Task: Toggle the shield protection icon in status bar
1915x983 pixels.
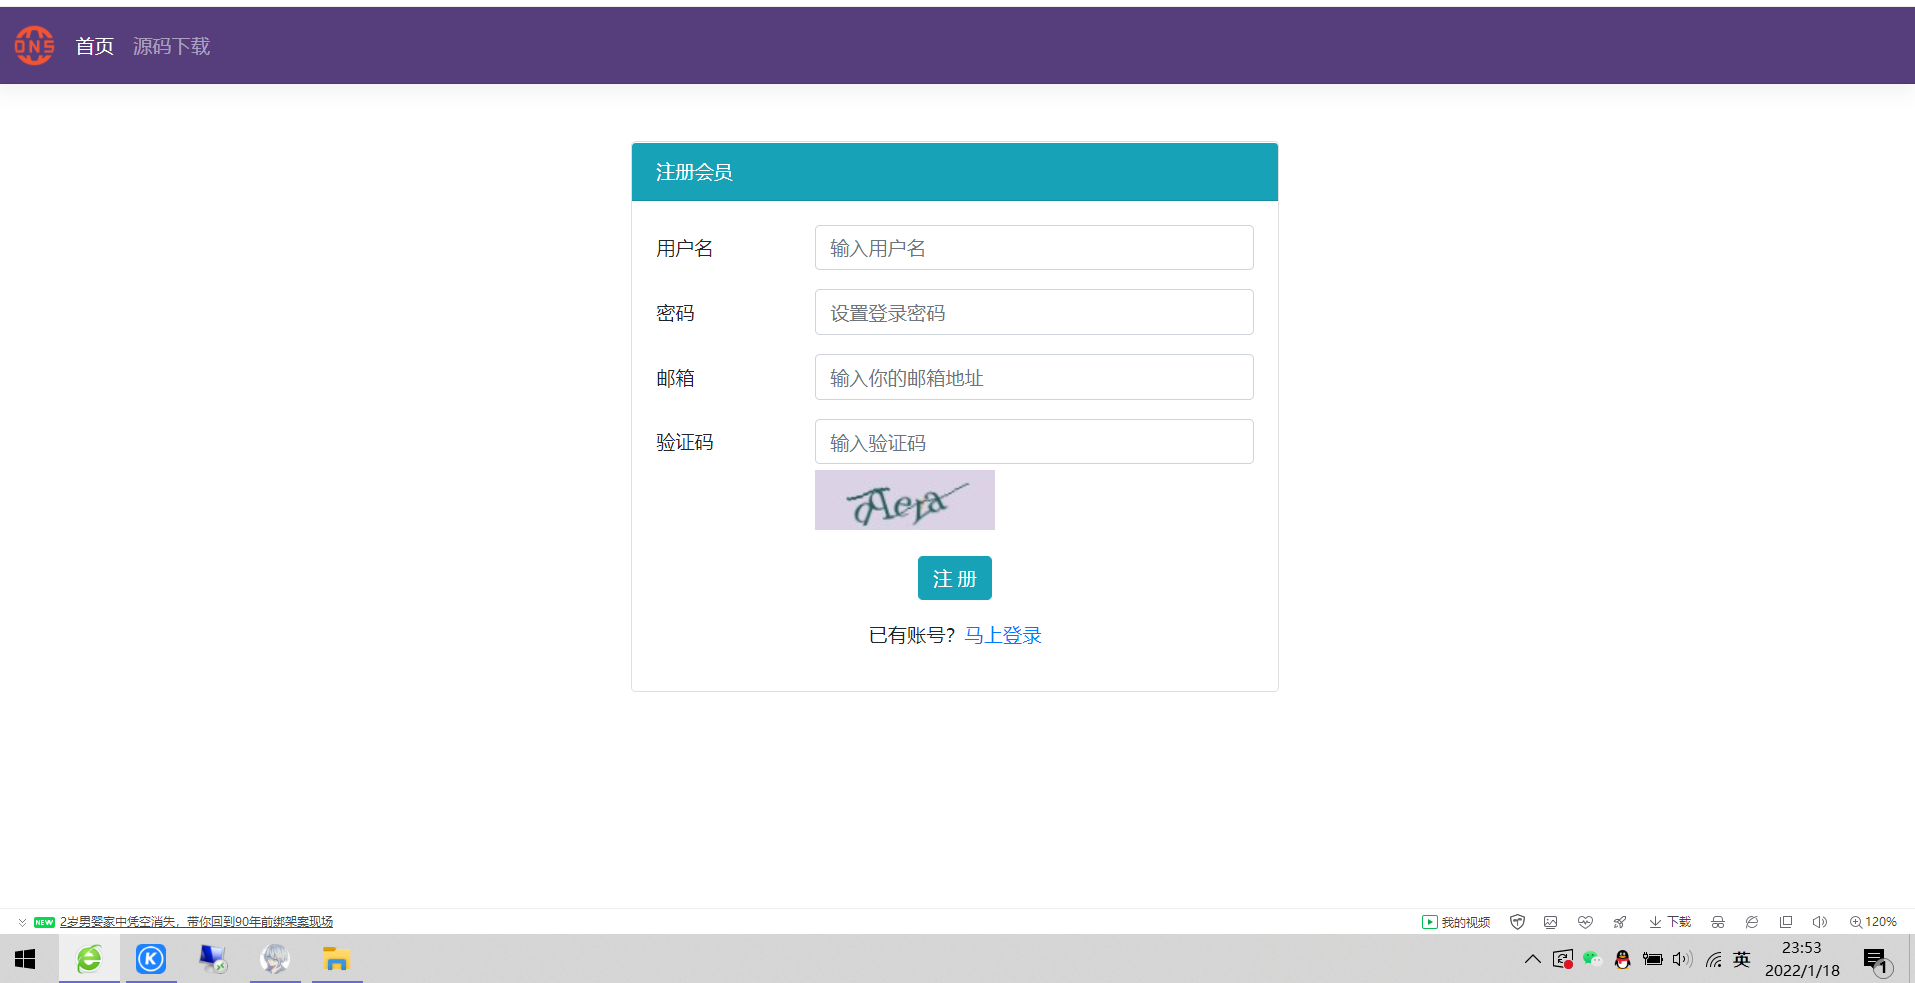Action: click(1517, 921)
